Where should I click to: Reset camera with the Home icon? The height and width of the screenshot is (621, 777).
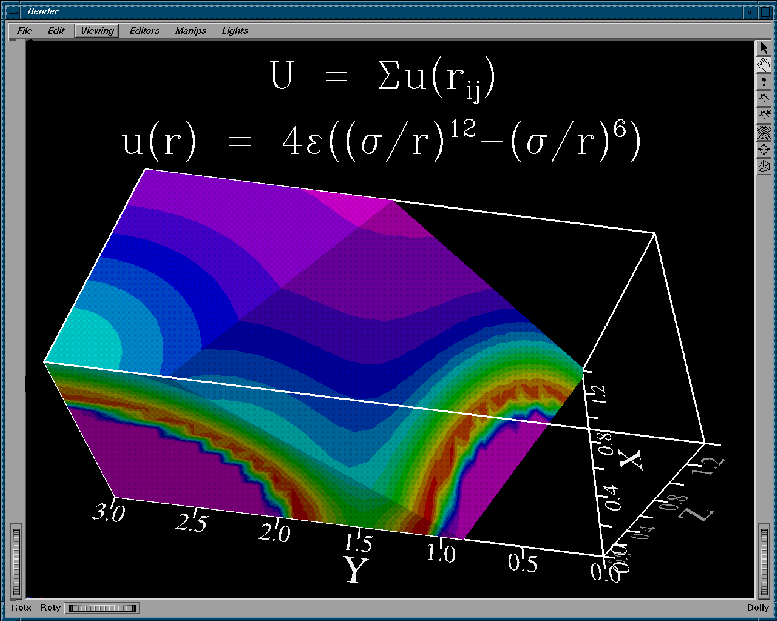pos(764,98)
